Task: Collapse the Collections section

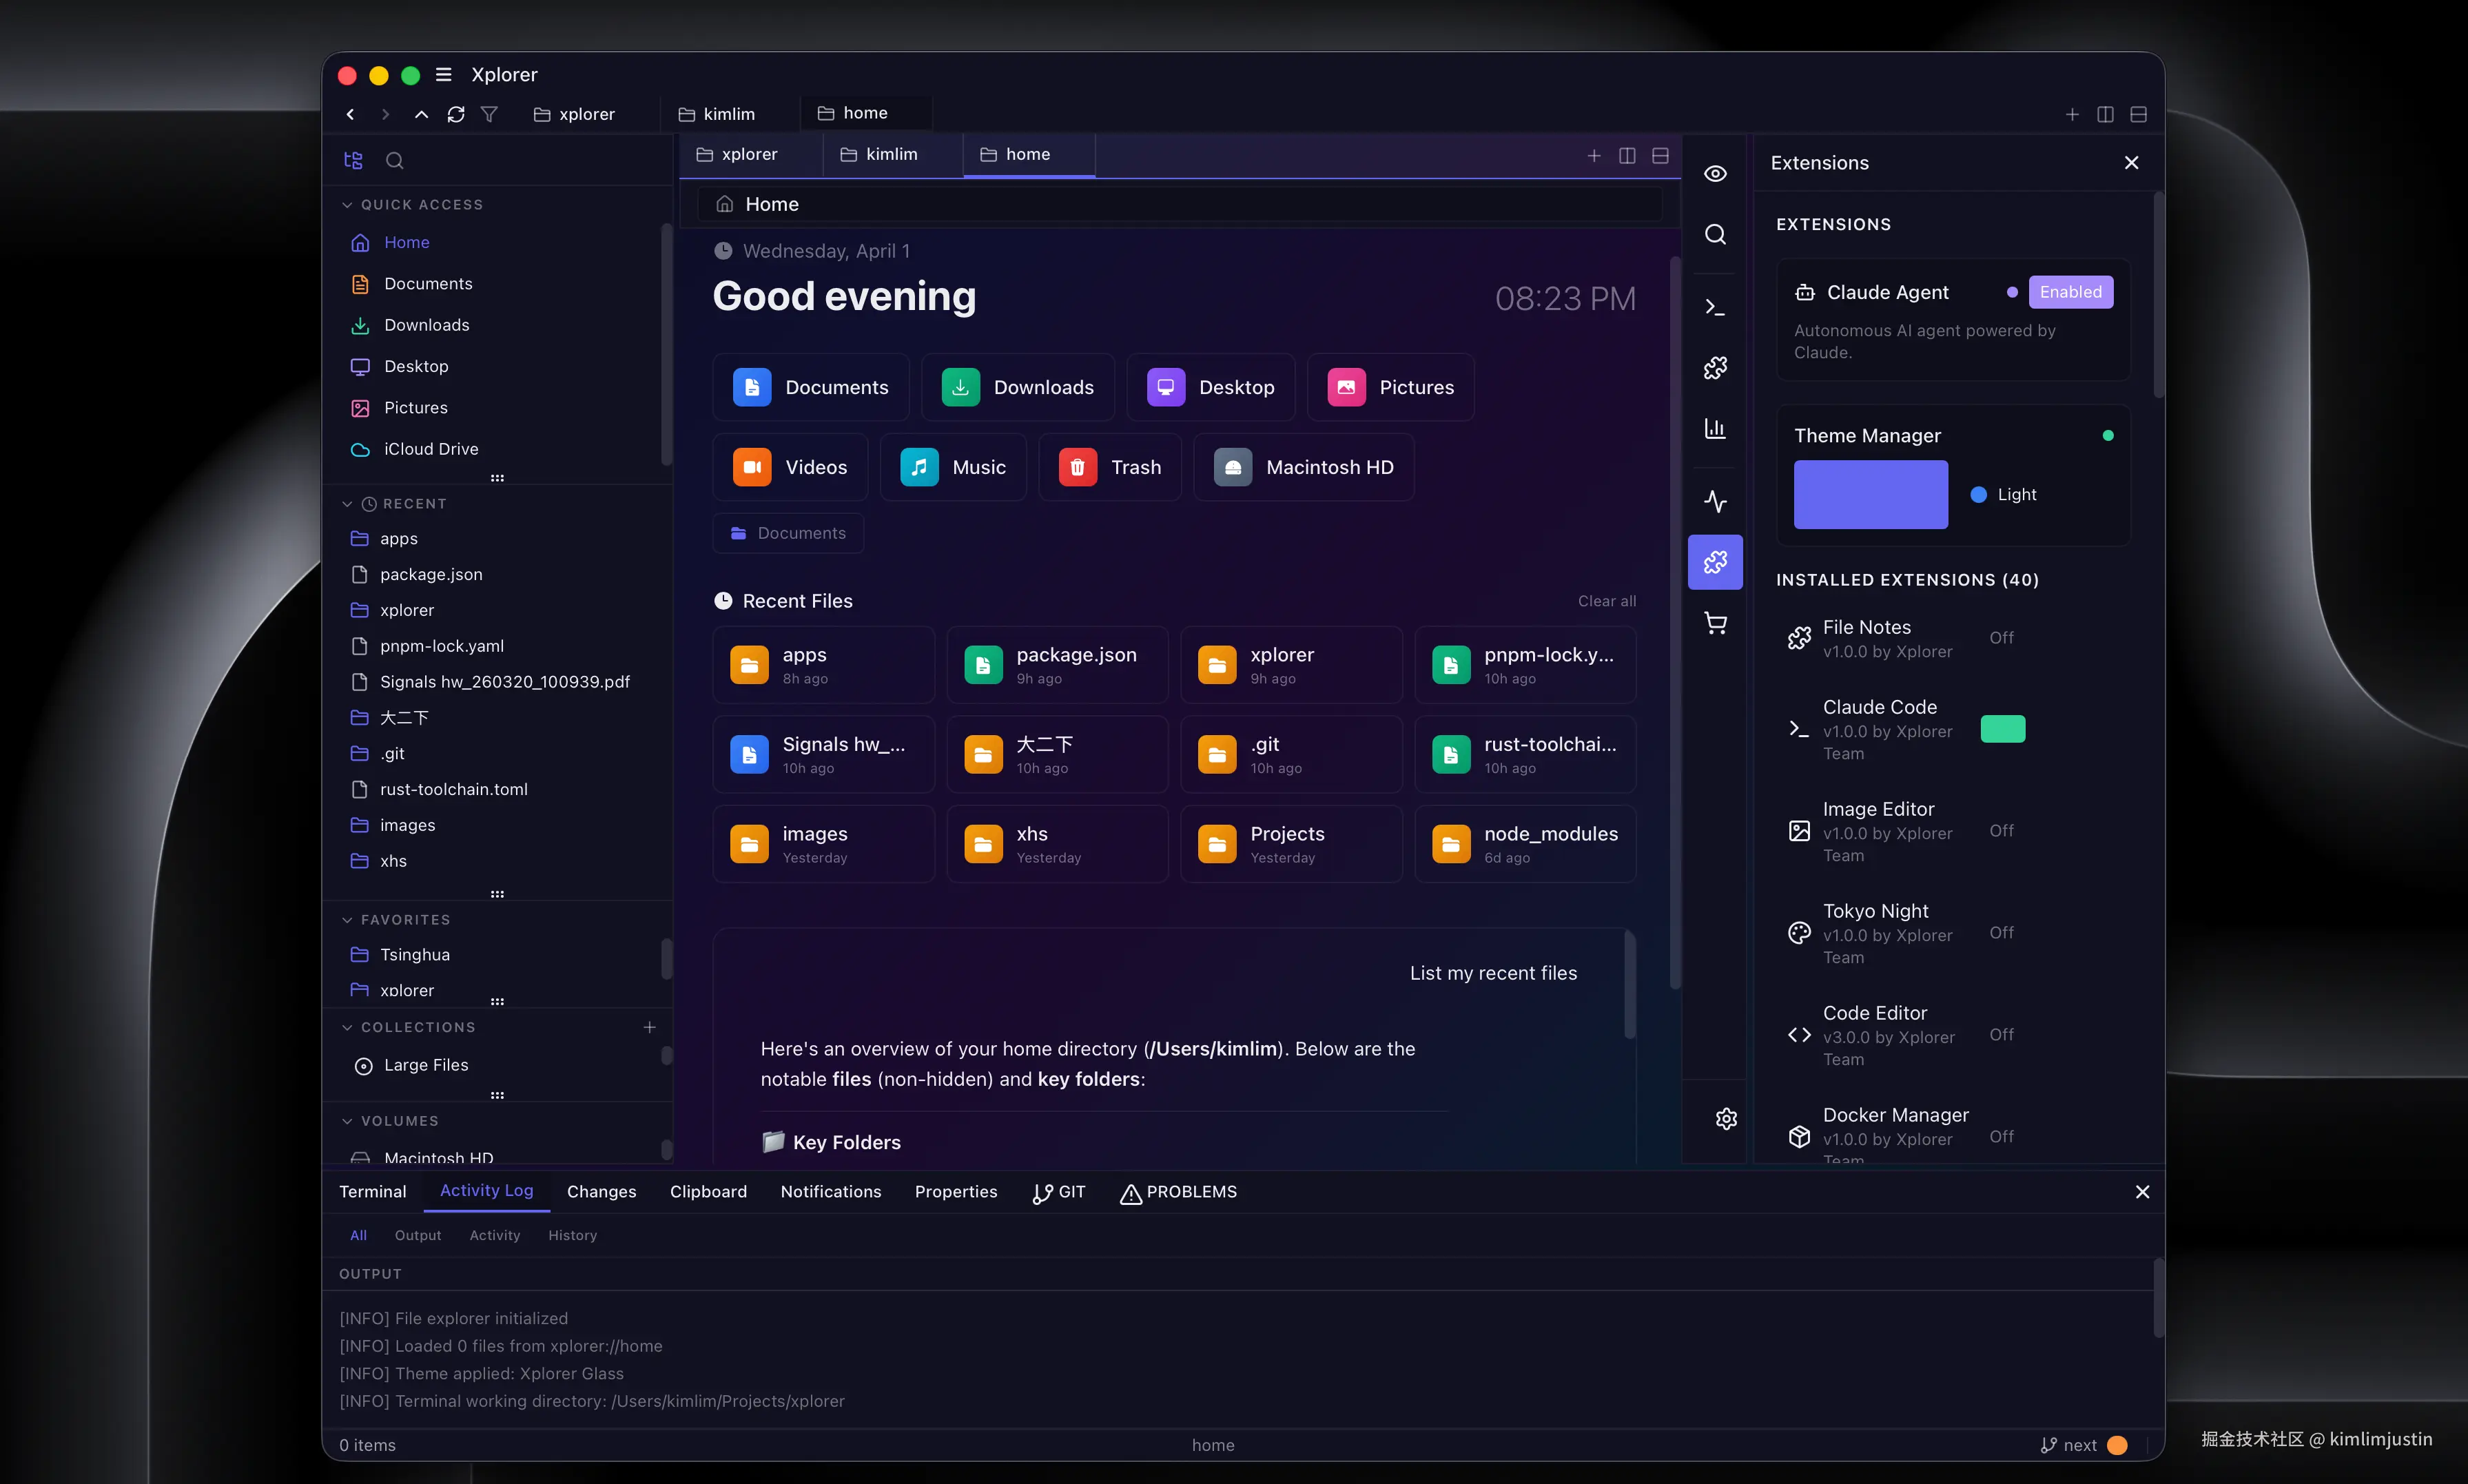Action: [347, 1027]
